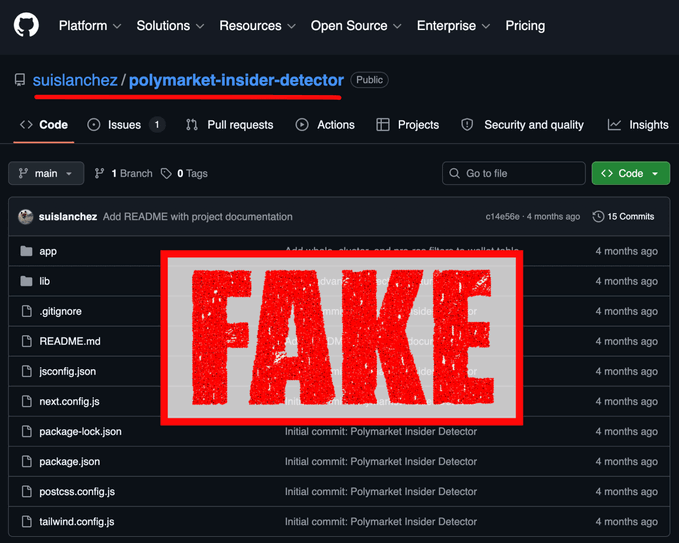679x543 pixels.
Task: Click the Issues count badge showing 1
Action: (157, 125)
